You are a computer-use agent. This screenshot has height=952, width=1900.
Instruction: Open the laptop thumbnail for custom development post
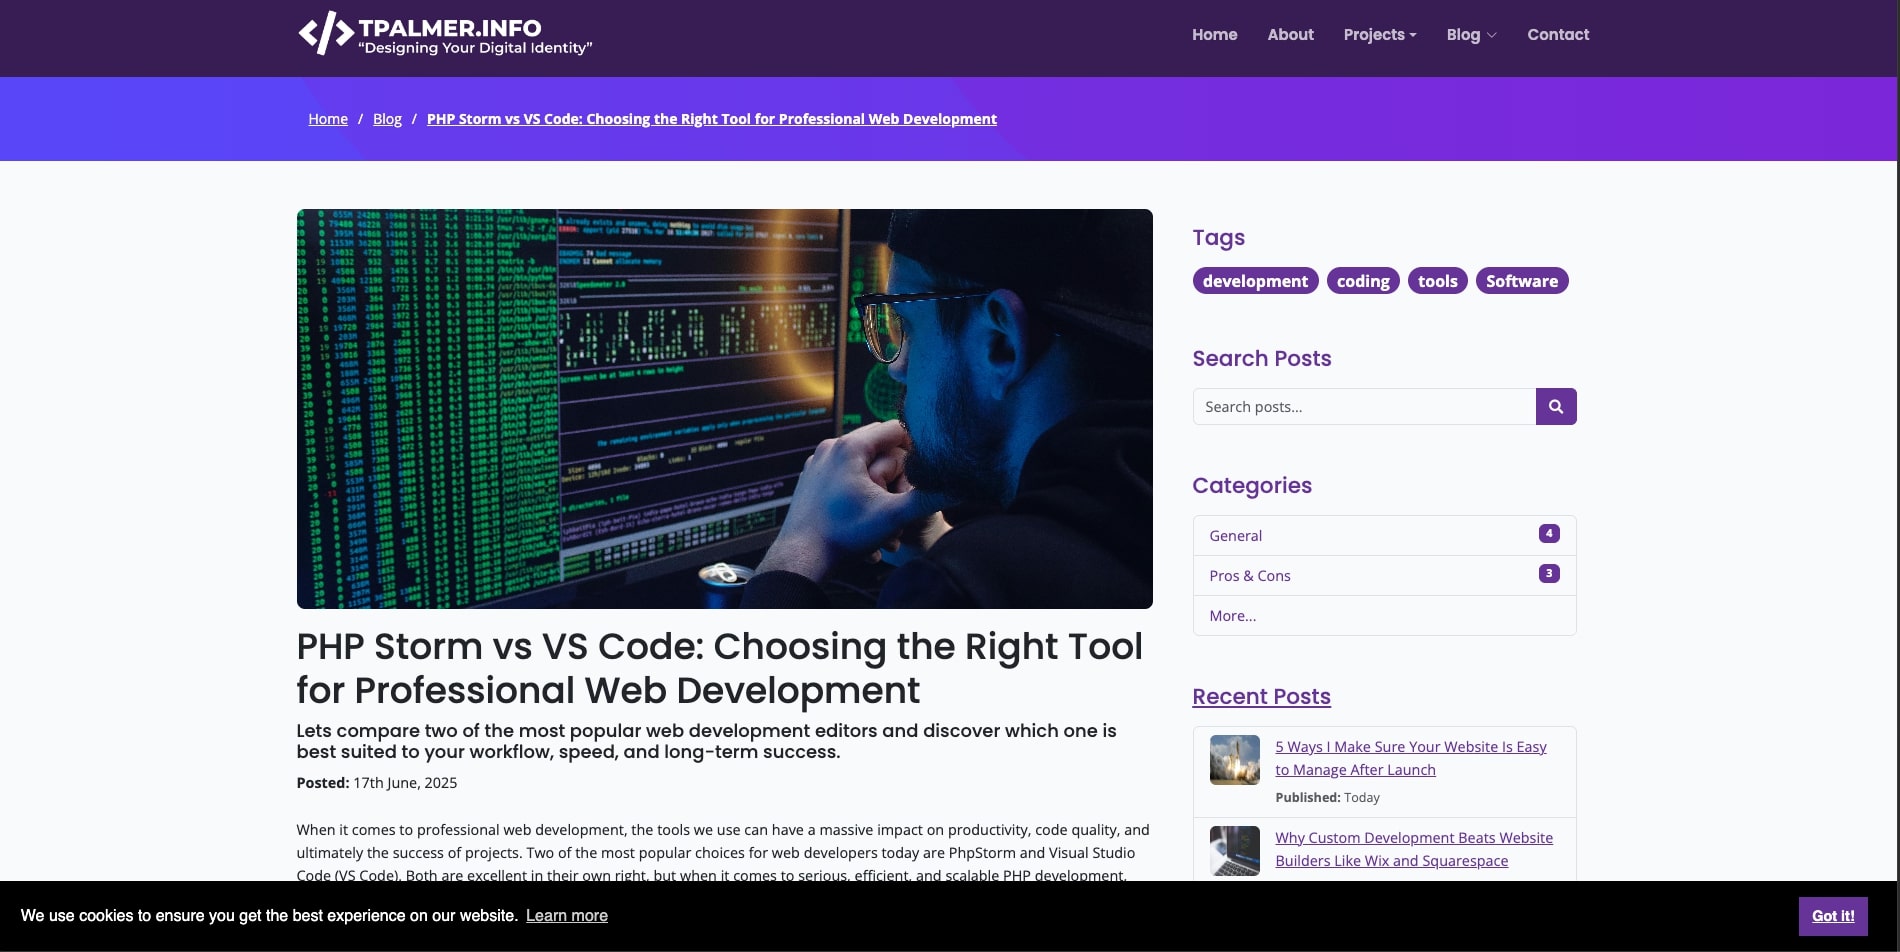[1234, 851]
